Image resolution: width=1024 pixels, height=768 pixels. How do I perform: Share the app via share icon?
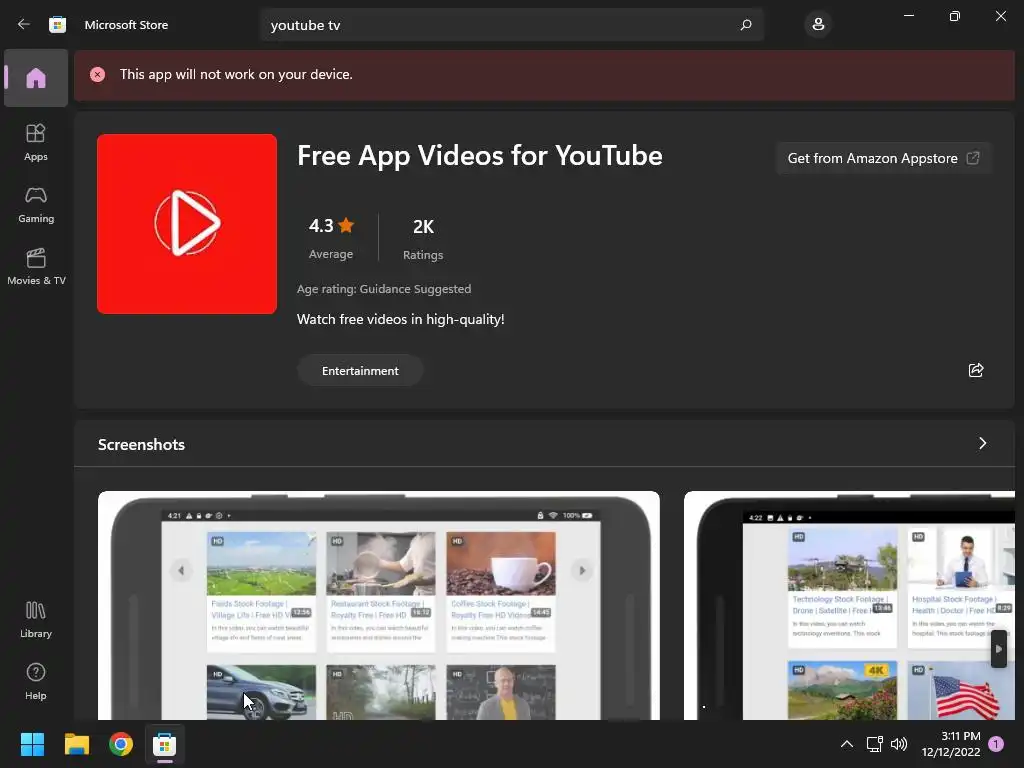click(976, 370)
